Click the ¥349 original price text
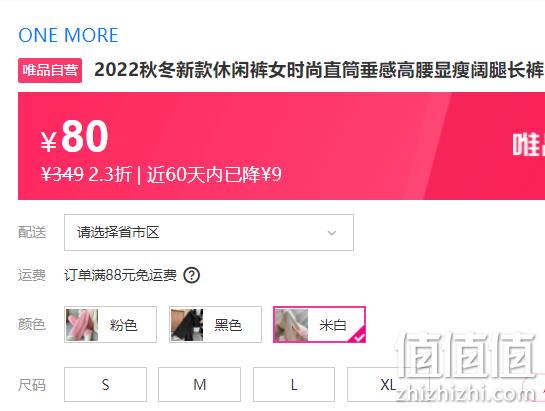Image resolution: width=545 pixels, height=411 pixels. (62, 174)
